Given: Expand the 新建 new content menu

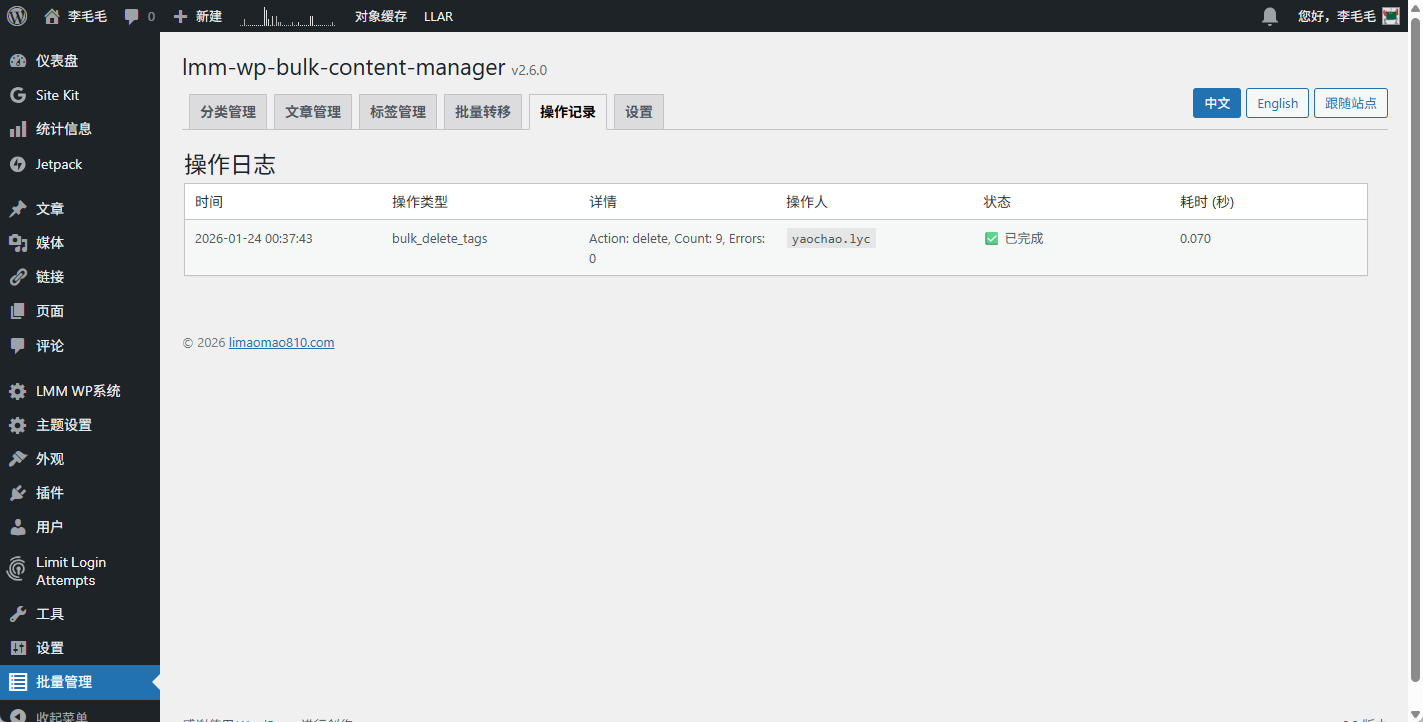Looking at the screenshot, I should (198, 16).
